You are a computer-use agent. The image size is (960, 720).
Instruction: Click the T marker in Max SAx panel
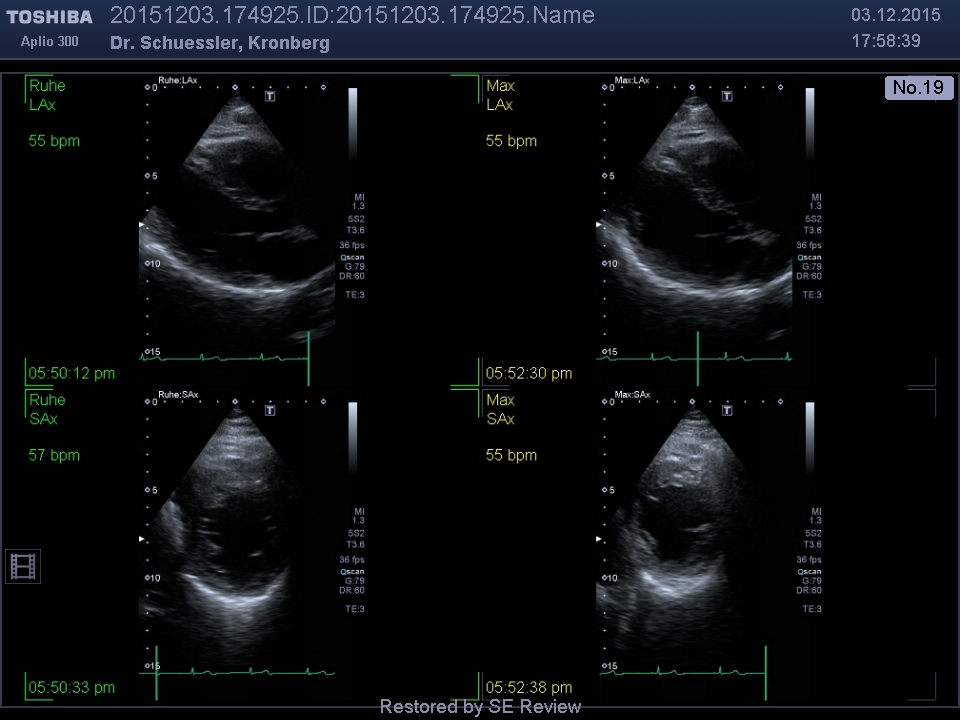tap(727, 411)
